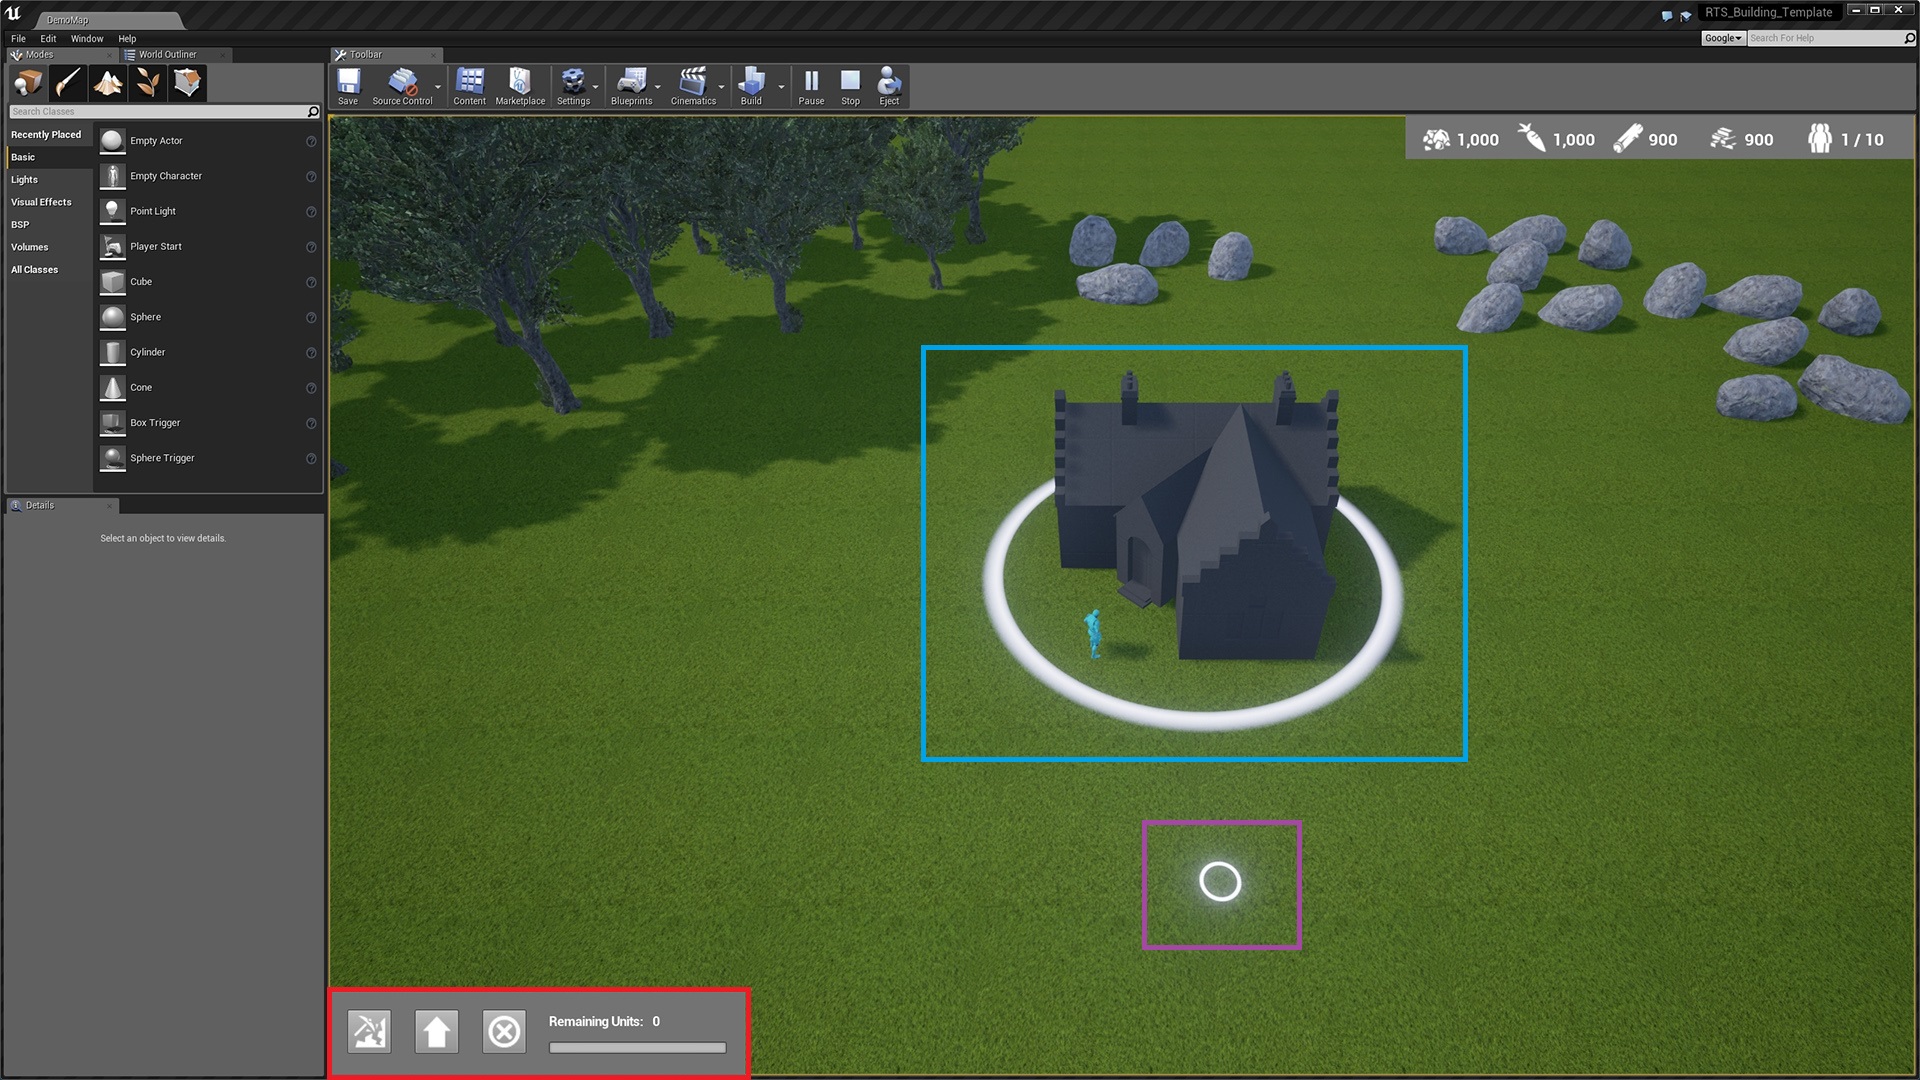Select the Landscape mode icon
The image size is (1920, 1080).
click(x=108, y=83)
